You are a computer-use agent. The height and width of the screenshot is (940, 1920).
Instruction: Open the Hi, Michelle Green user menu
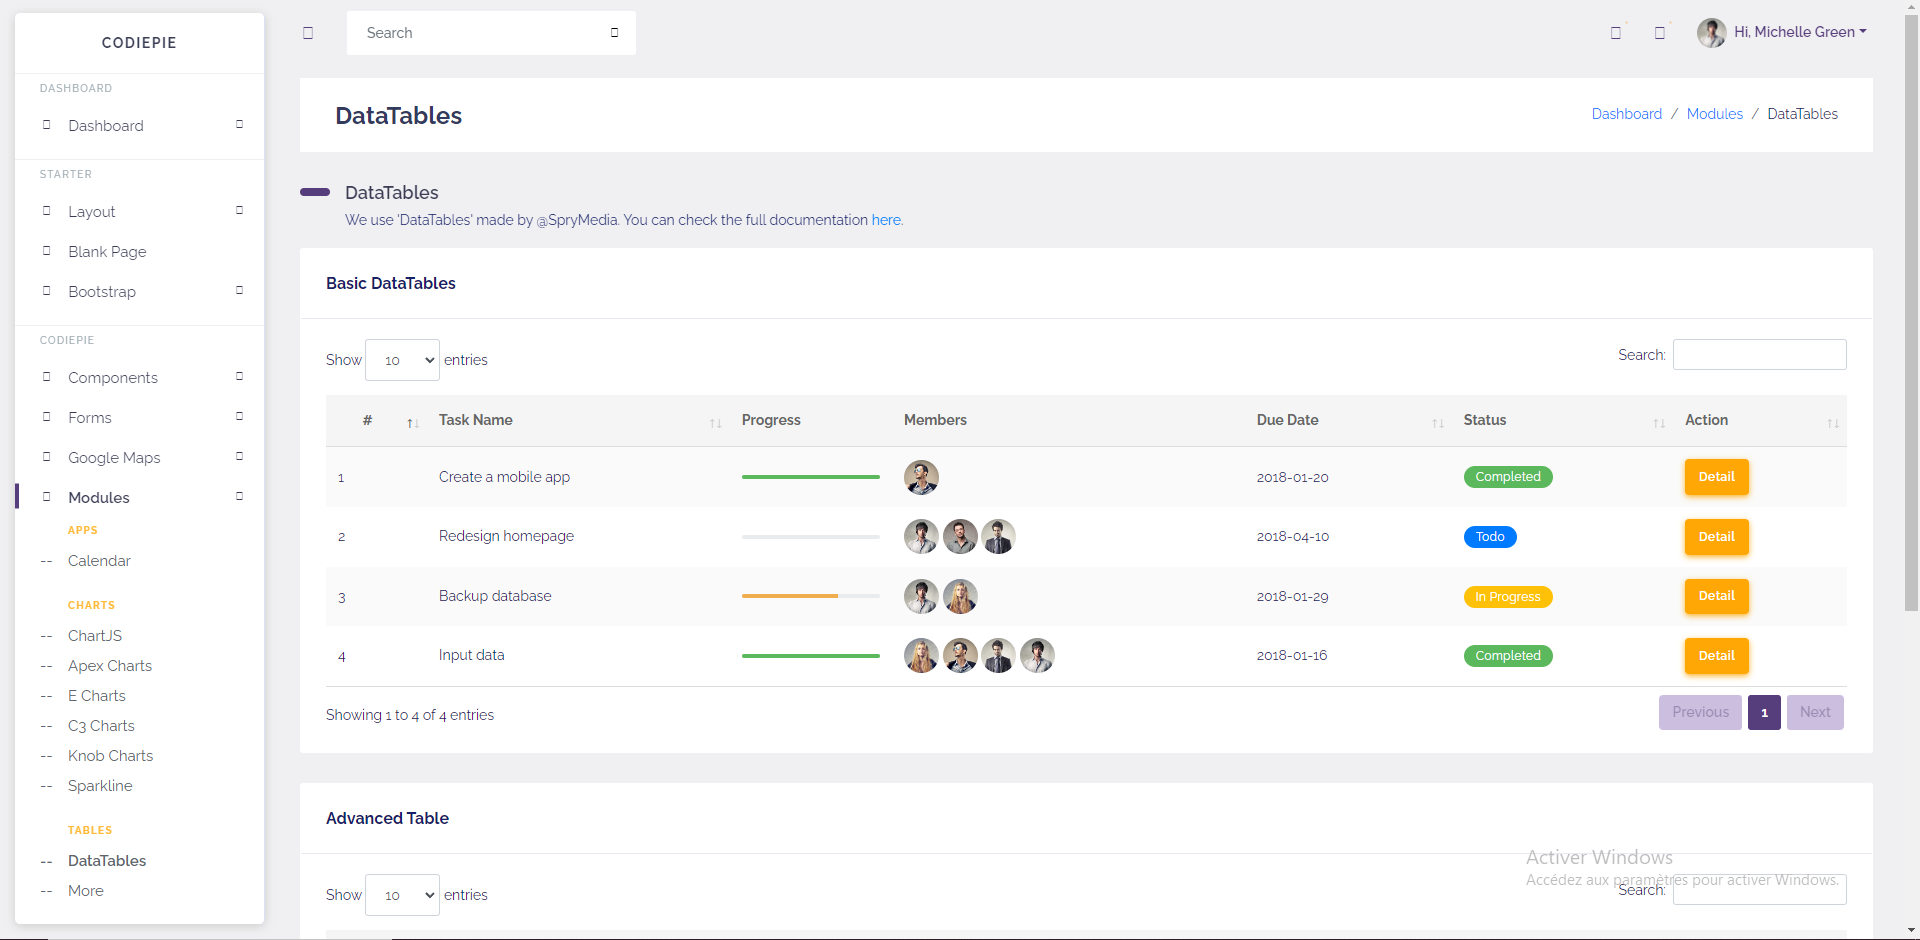click(1800, 32)
